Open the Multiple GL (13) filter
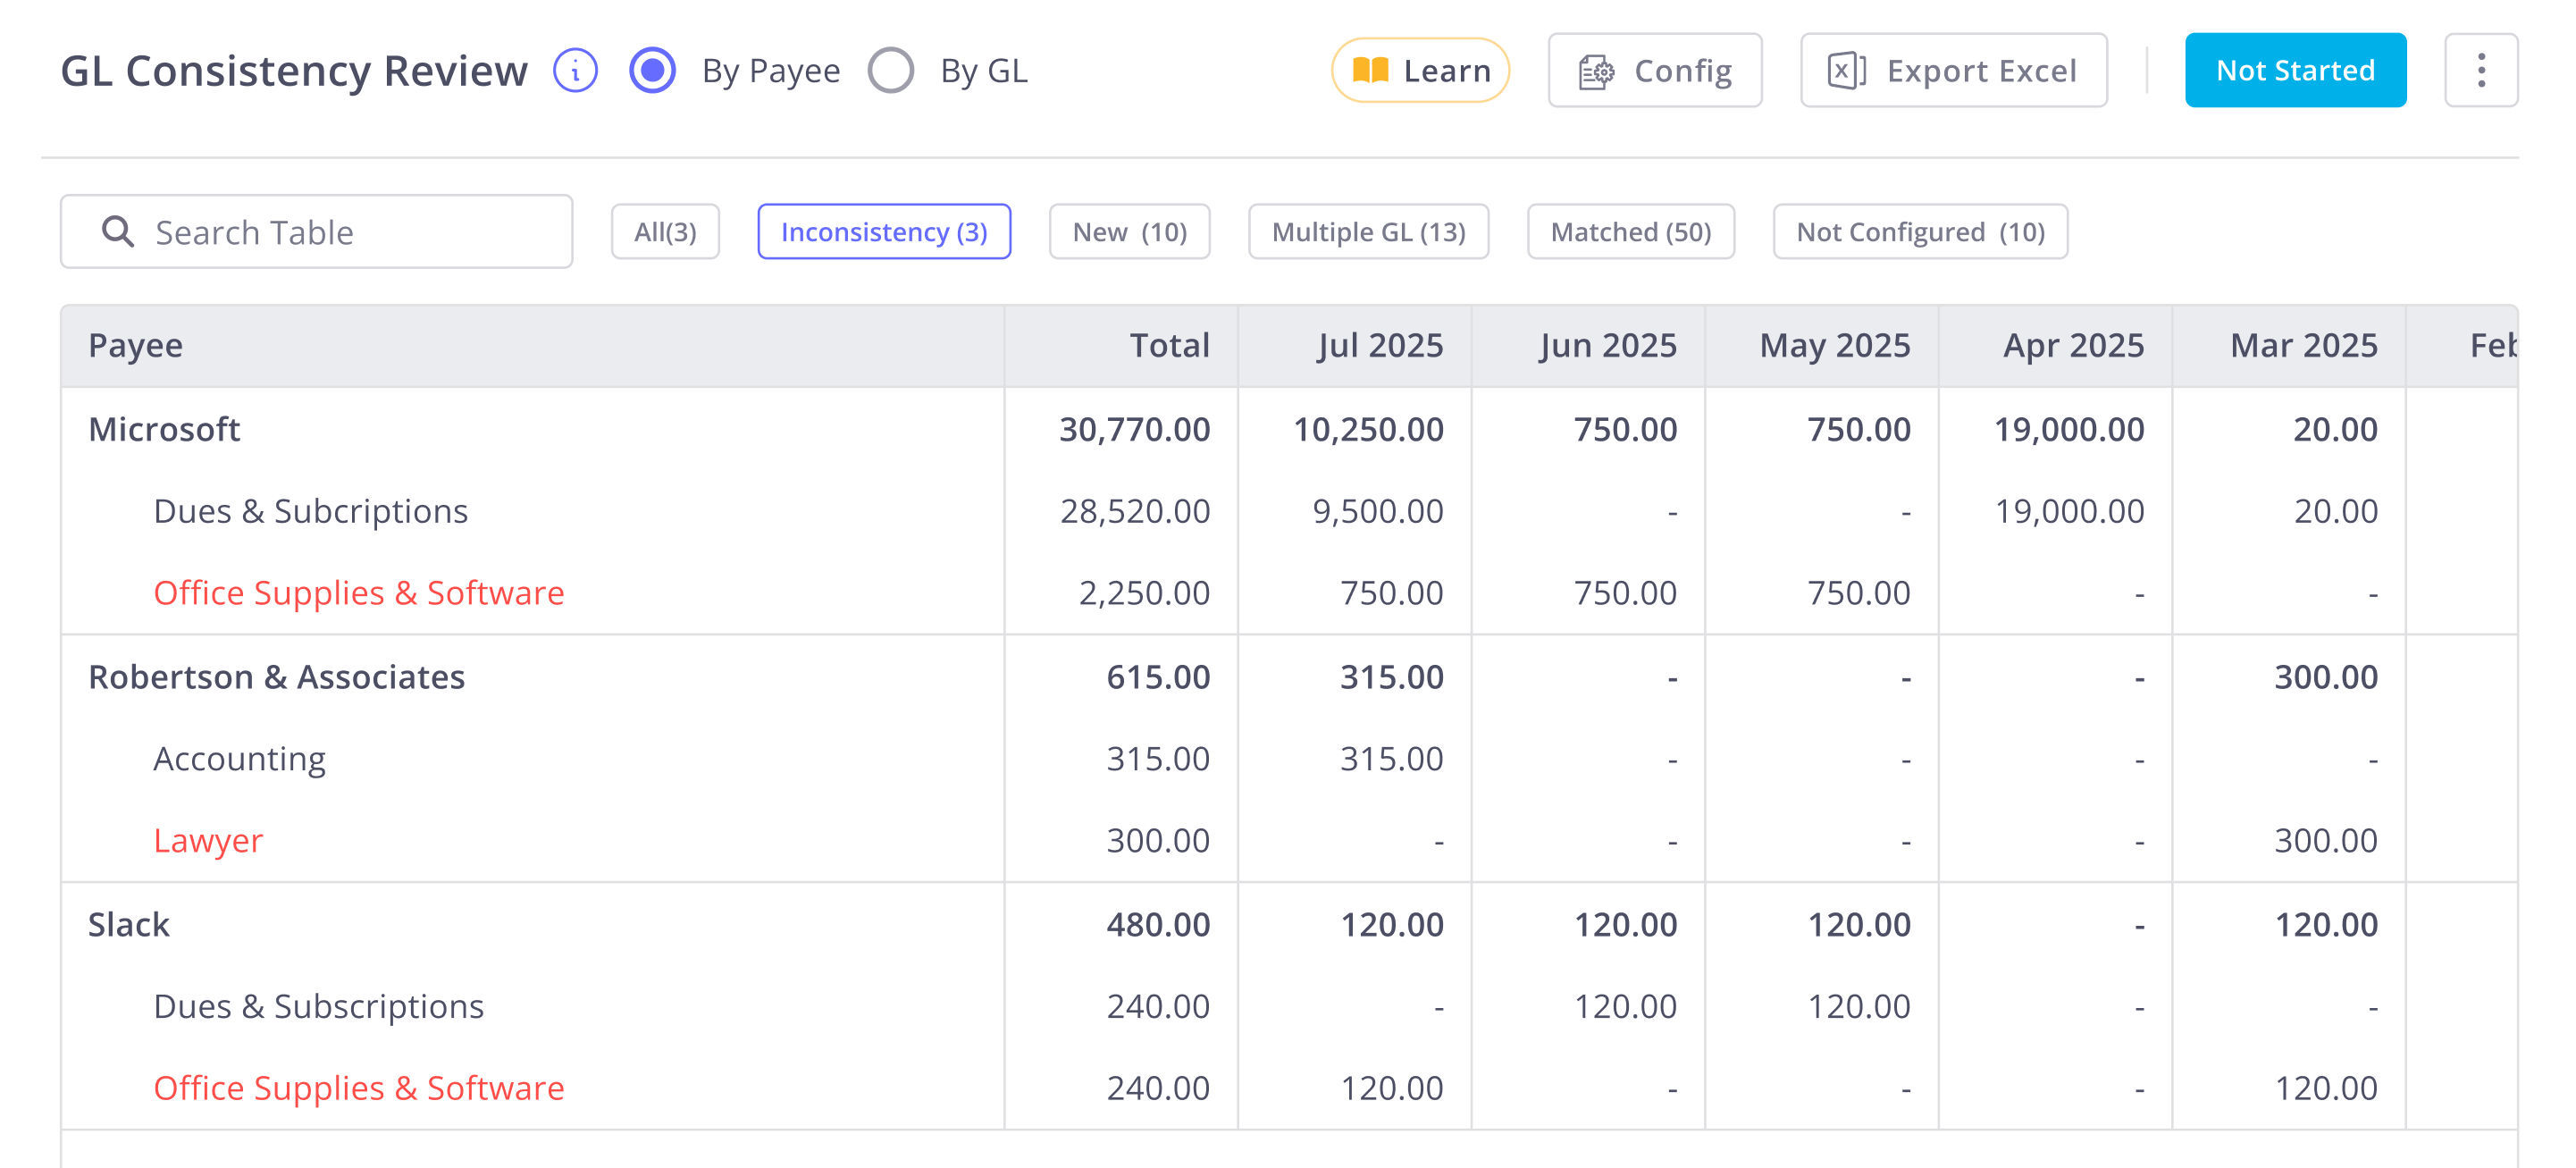Image resolution: width=2576 pixels, height=1168 pixels. click(1368, 232)
